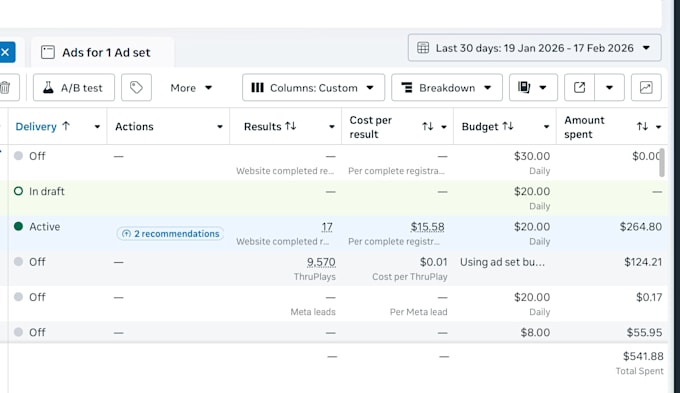Open the reports icon dropdown
Image resolution: width=680 pixels, height=393 pixels.
coord(533,88)
